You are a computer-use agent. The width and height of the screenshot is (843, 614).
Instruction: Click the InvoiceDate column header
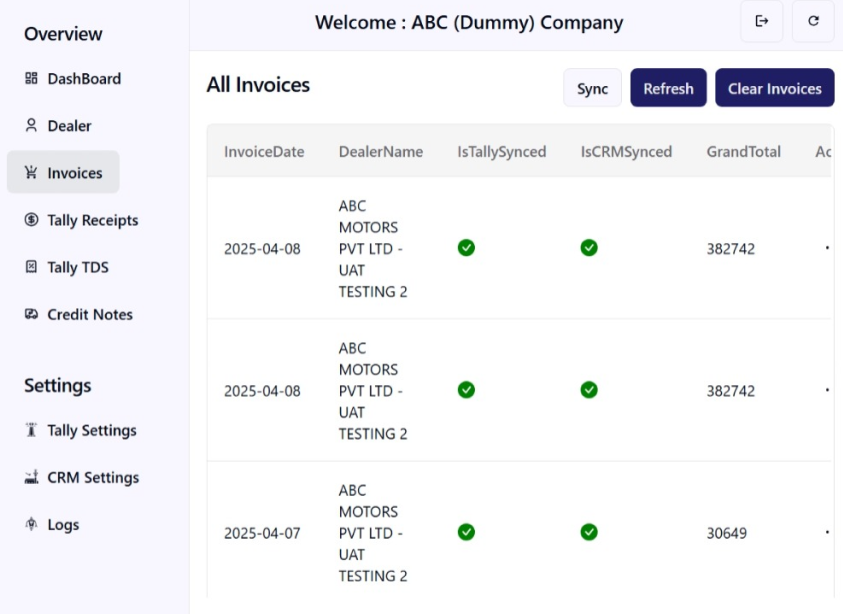[x=264, y=152]
